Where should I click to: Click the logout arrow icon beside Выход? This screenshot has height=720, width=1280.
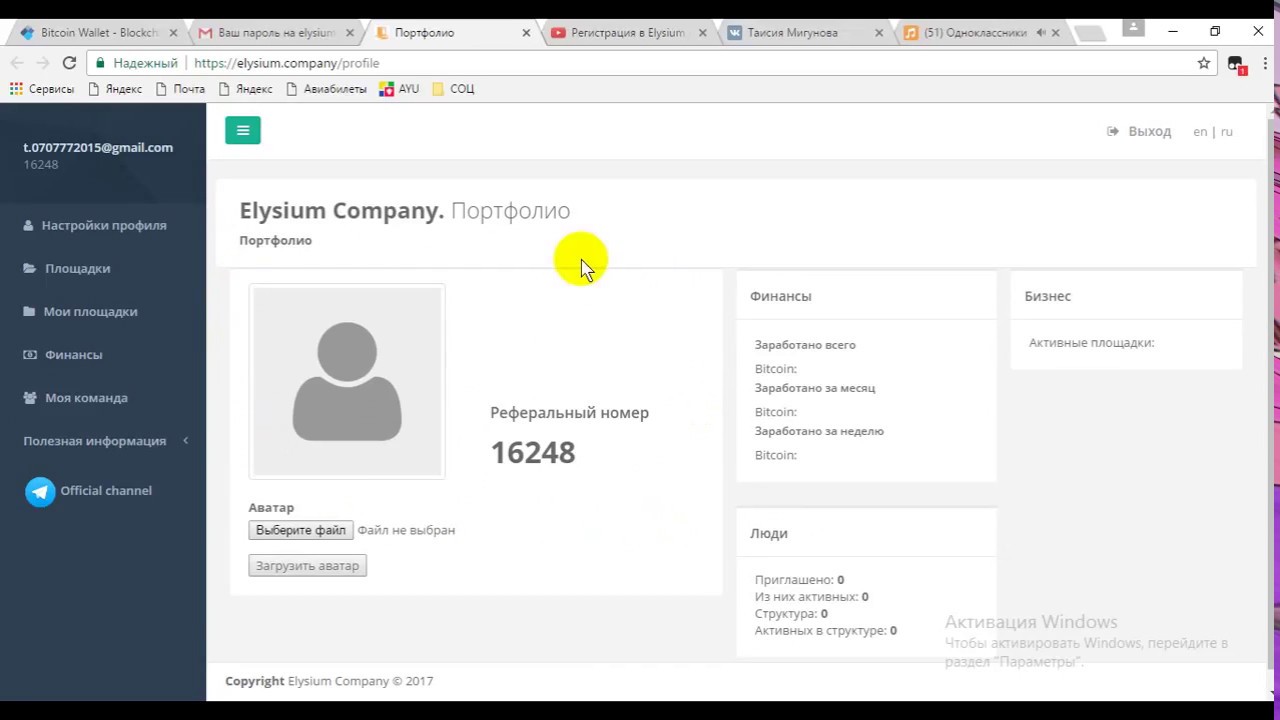(x=1112, y=131)
